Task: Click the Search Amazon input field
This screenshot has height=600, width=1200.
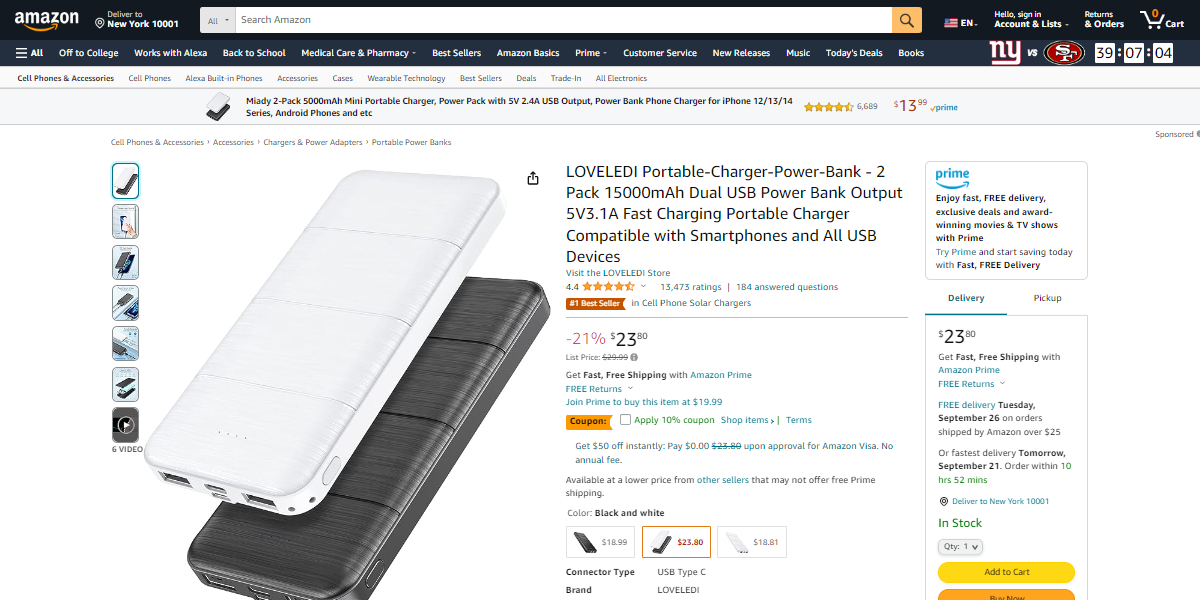Action: click(x=563, y=20)
